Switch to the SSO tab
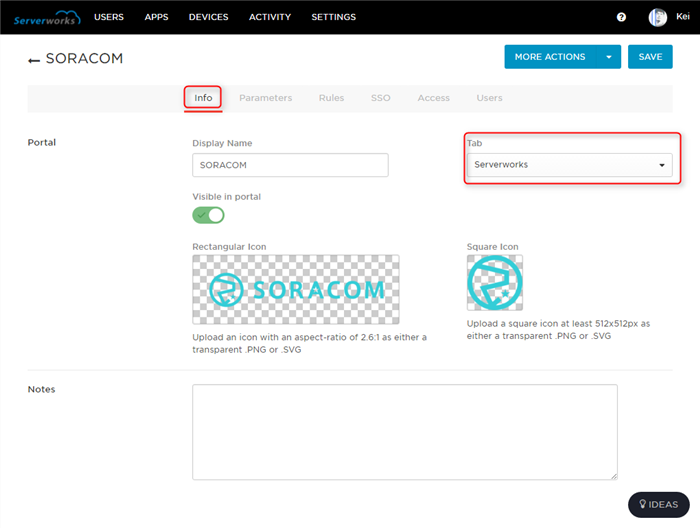The width and height of the screenshot is (700, 528). (x=380, y=98)
